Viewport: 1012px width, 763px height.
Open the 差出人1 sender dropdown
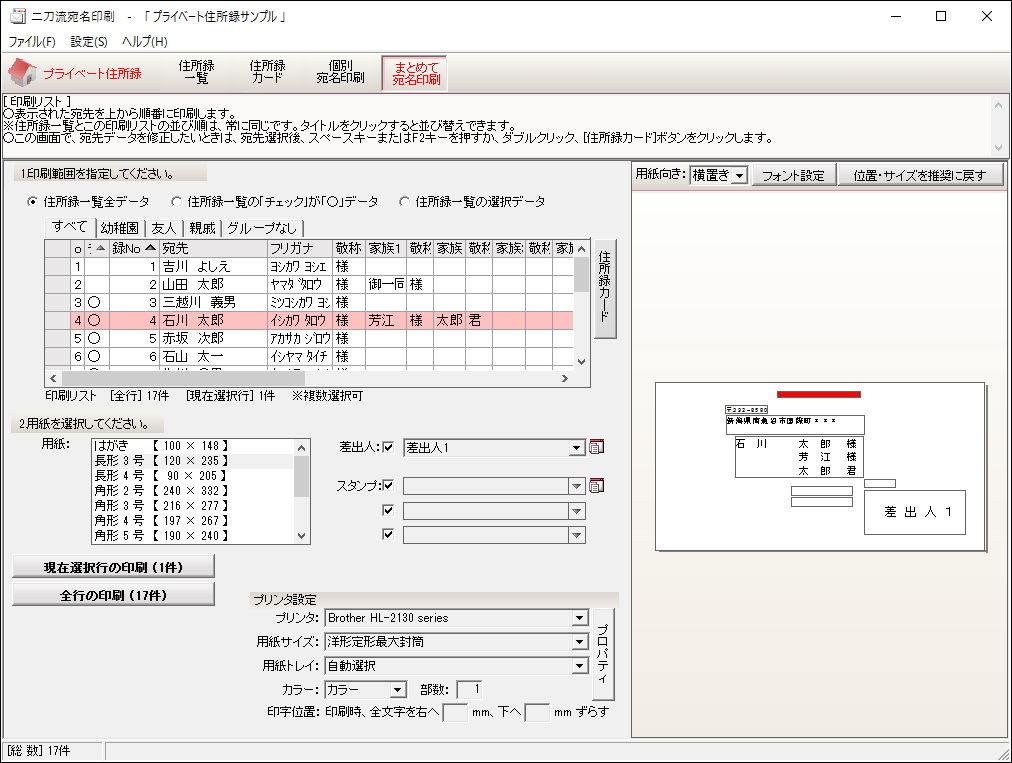pyautogui.click(x=576, y=447)
